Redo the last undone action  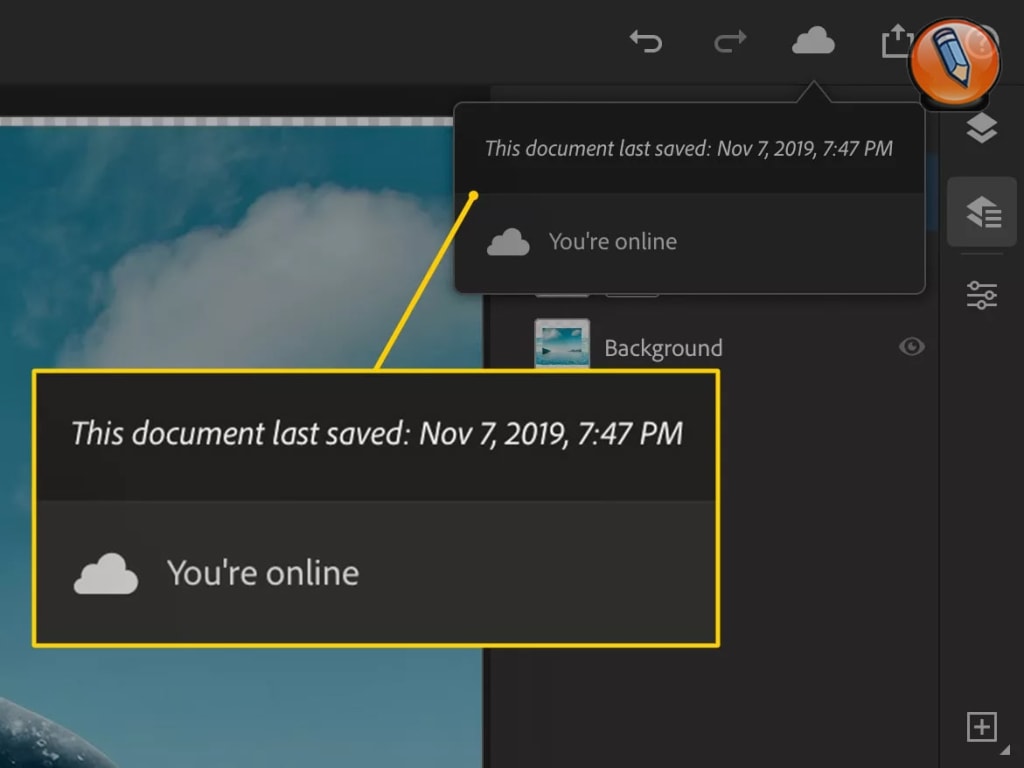(x=730, y=42)
